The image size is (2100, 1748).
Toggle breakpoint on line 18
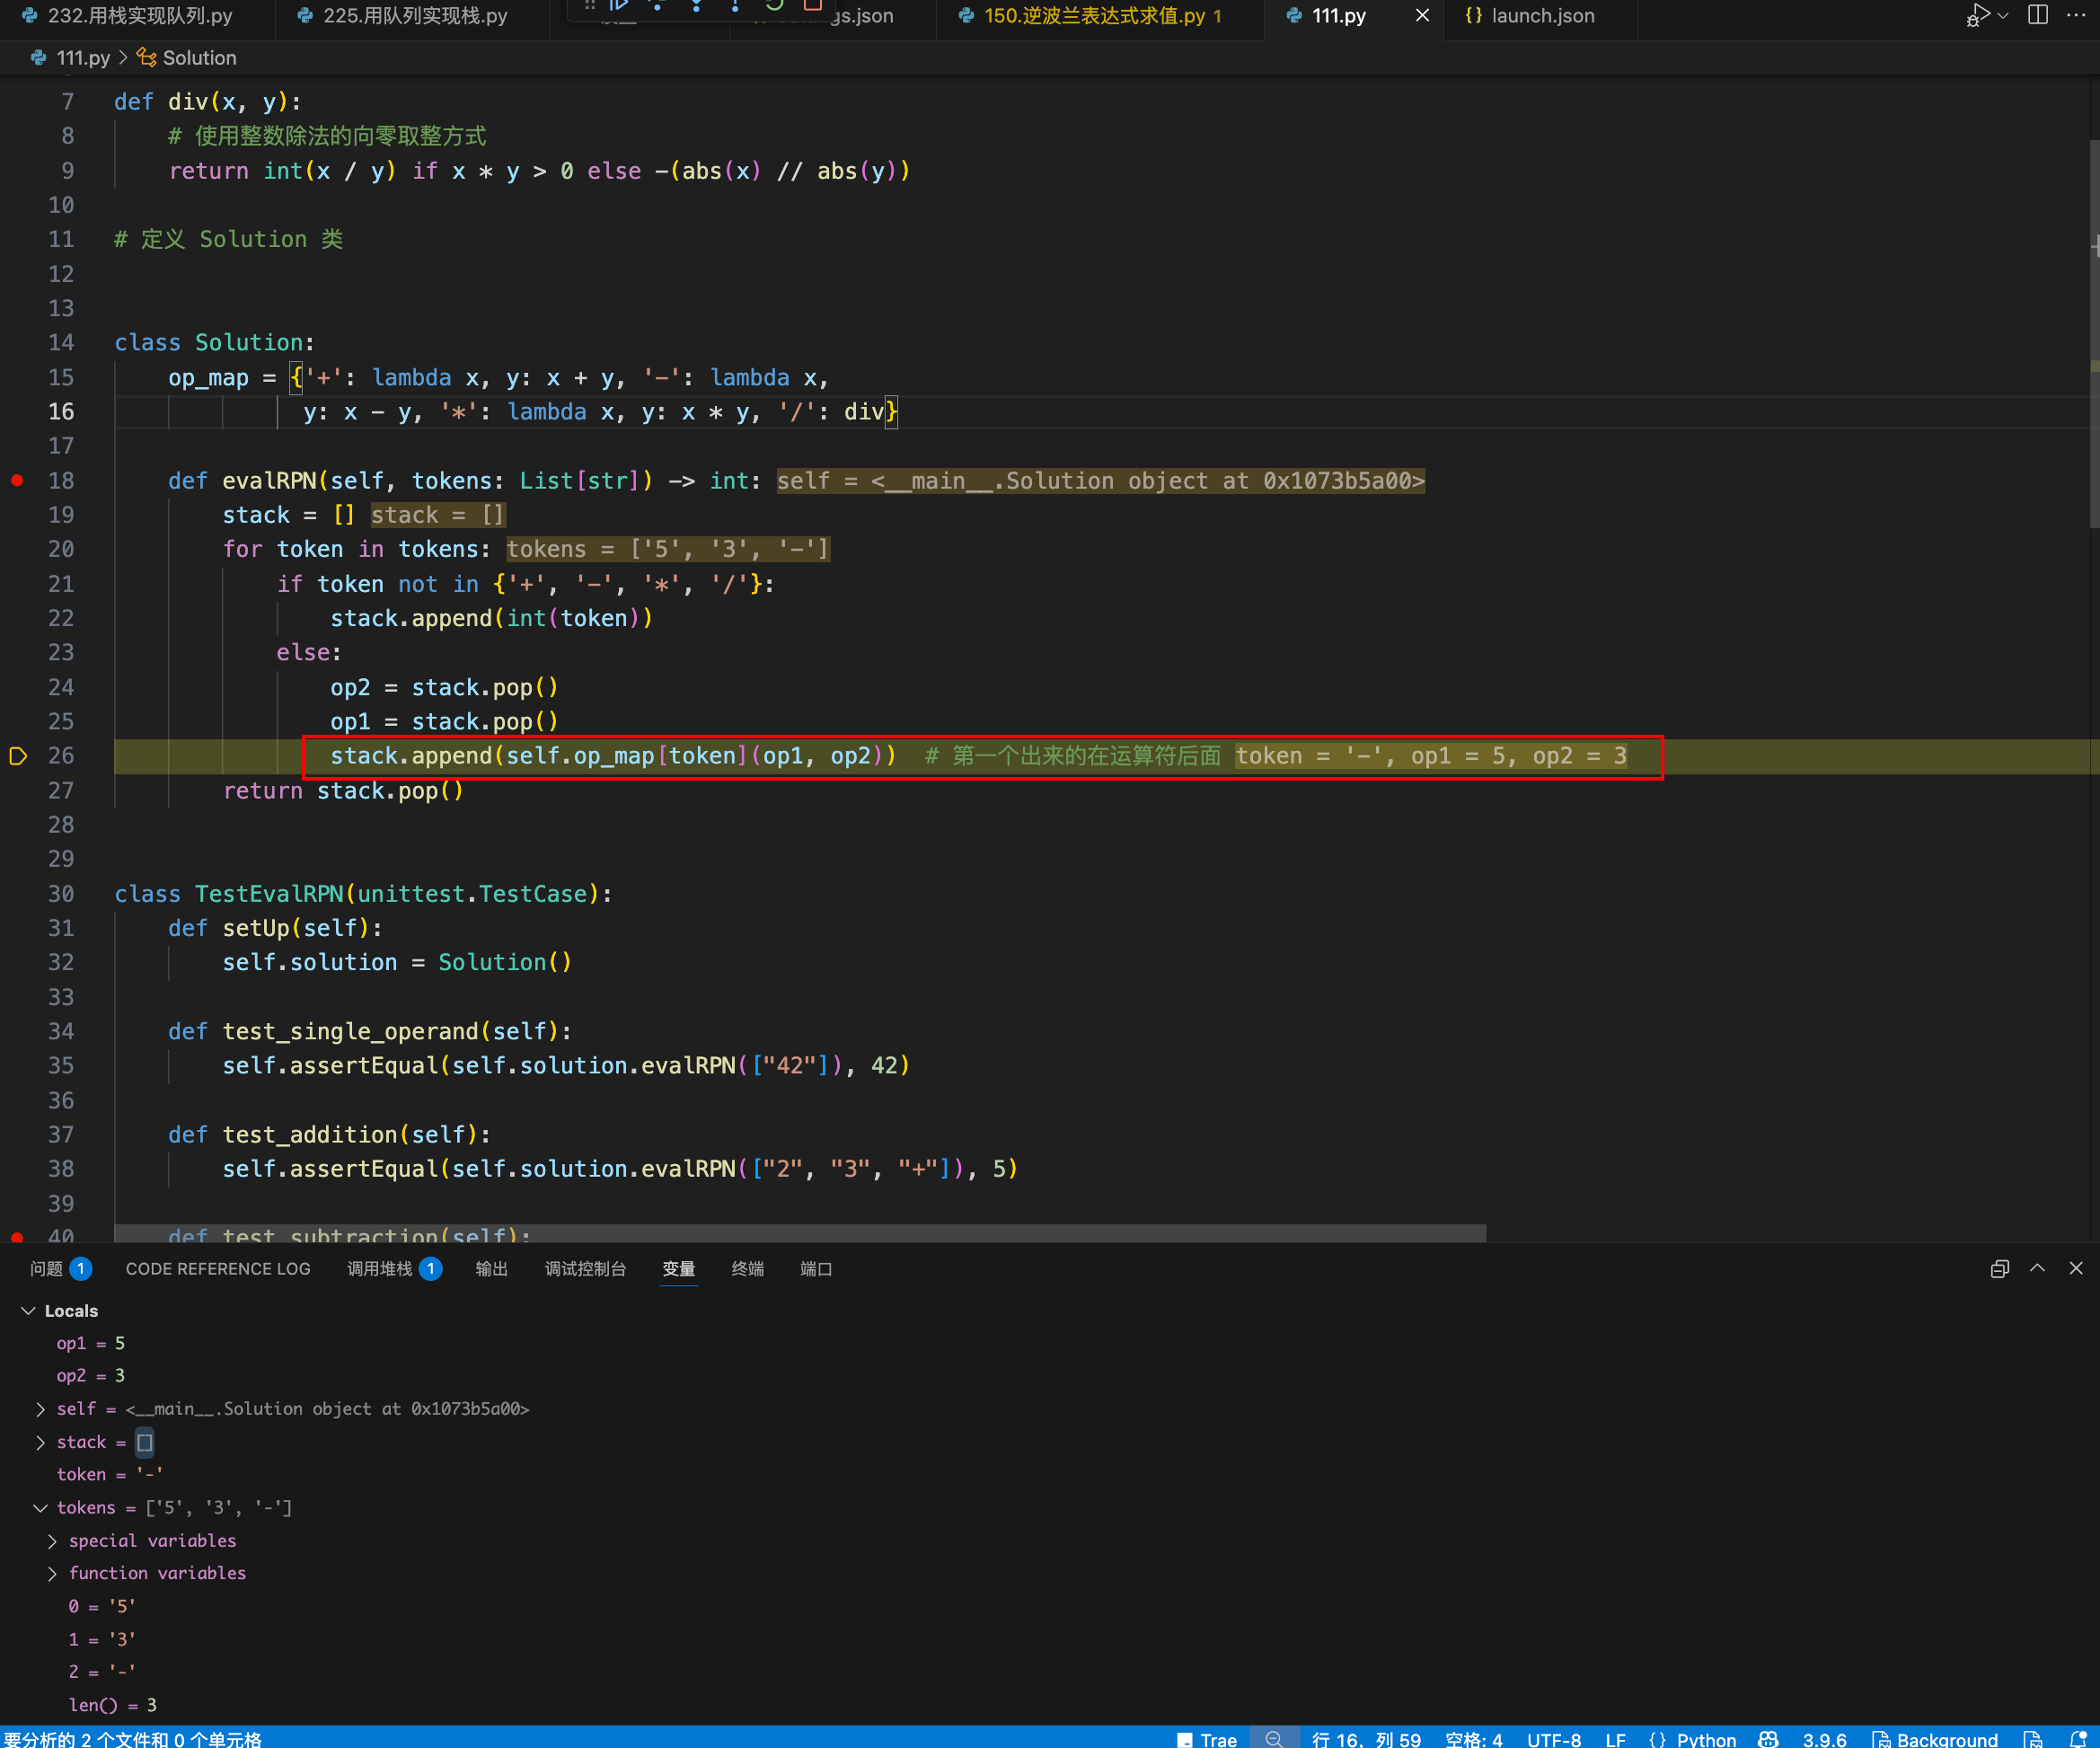[17, 481]
